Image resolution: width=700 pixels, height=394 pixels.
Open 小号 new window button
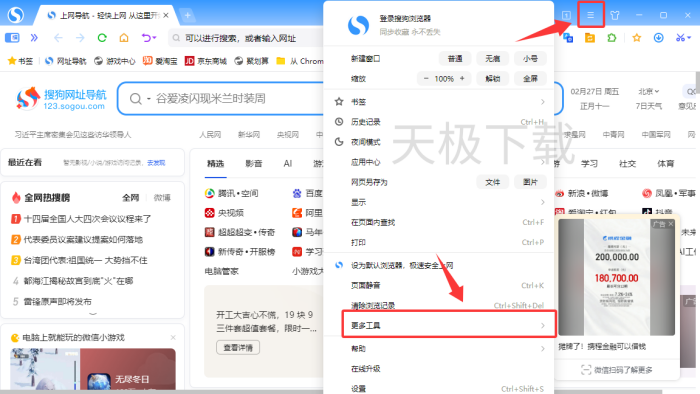pyautogui.click(x=530, y=58)
